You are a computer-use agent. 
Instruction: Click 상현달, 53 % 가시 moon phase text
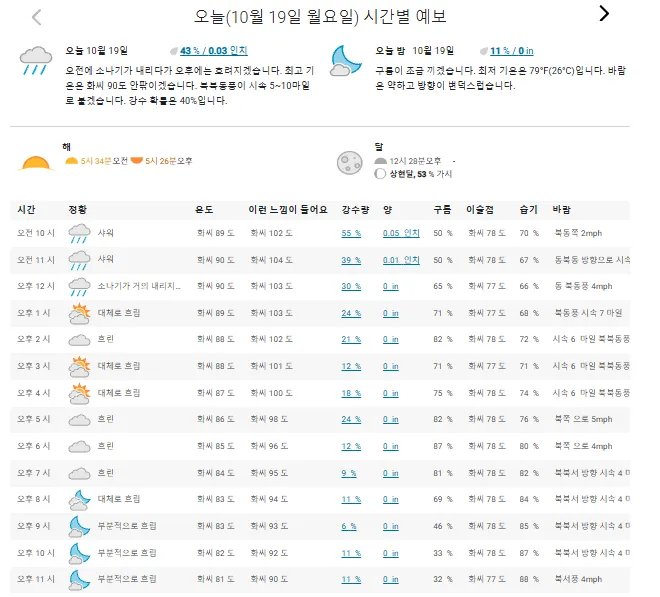coord(421,174)
